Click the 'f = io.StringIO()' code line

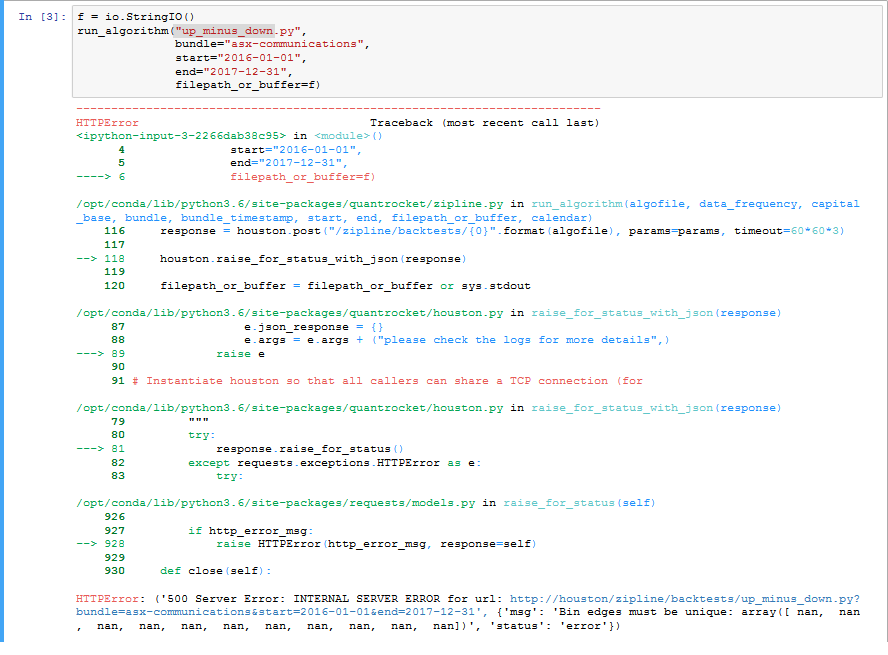pyautogui.click(x=136, y=17)
